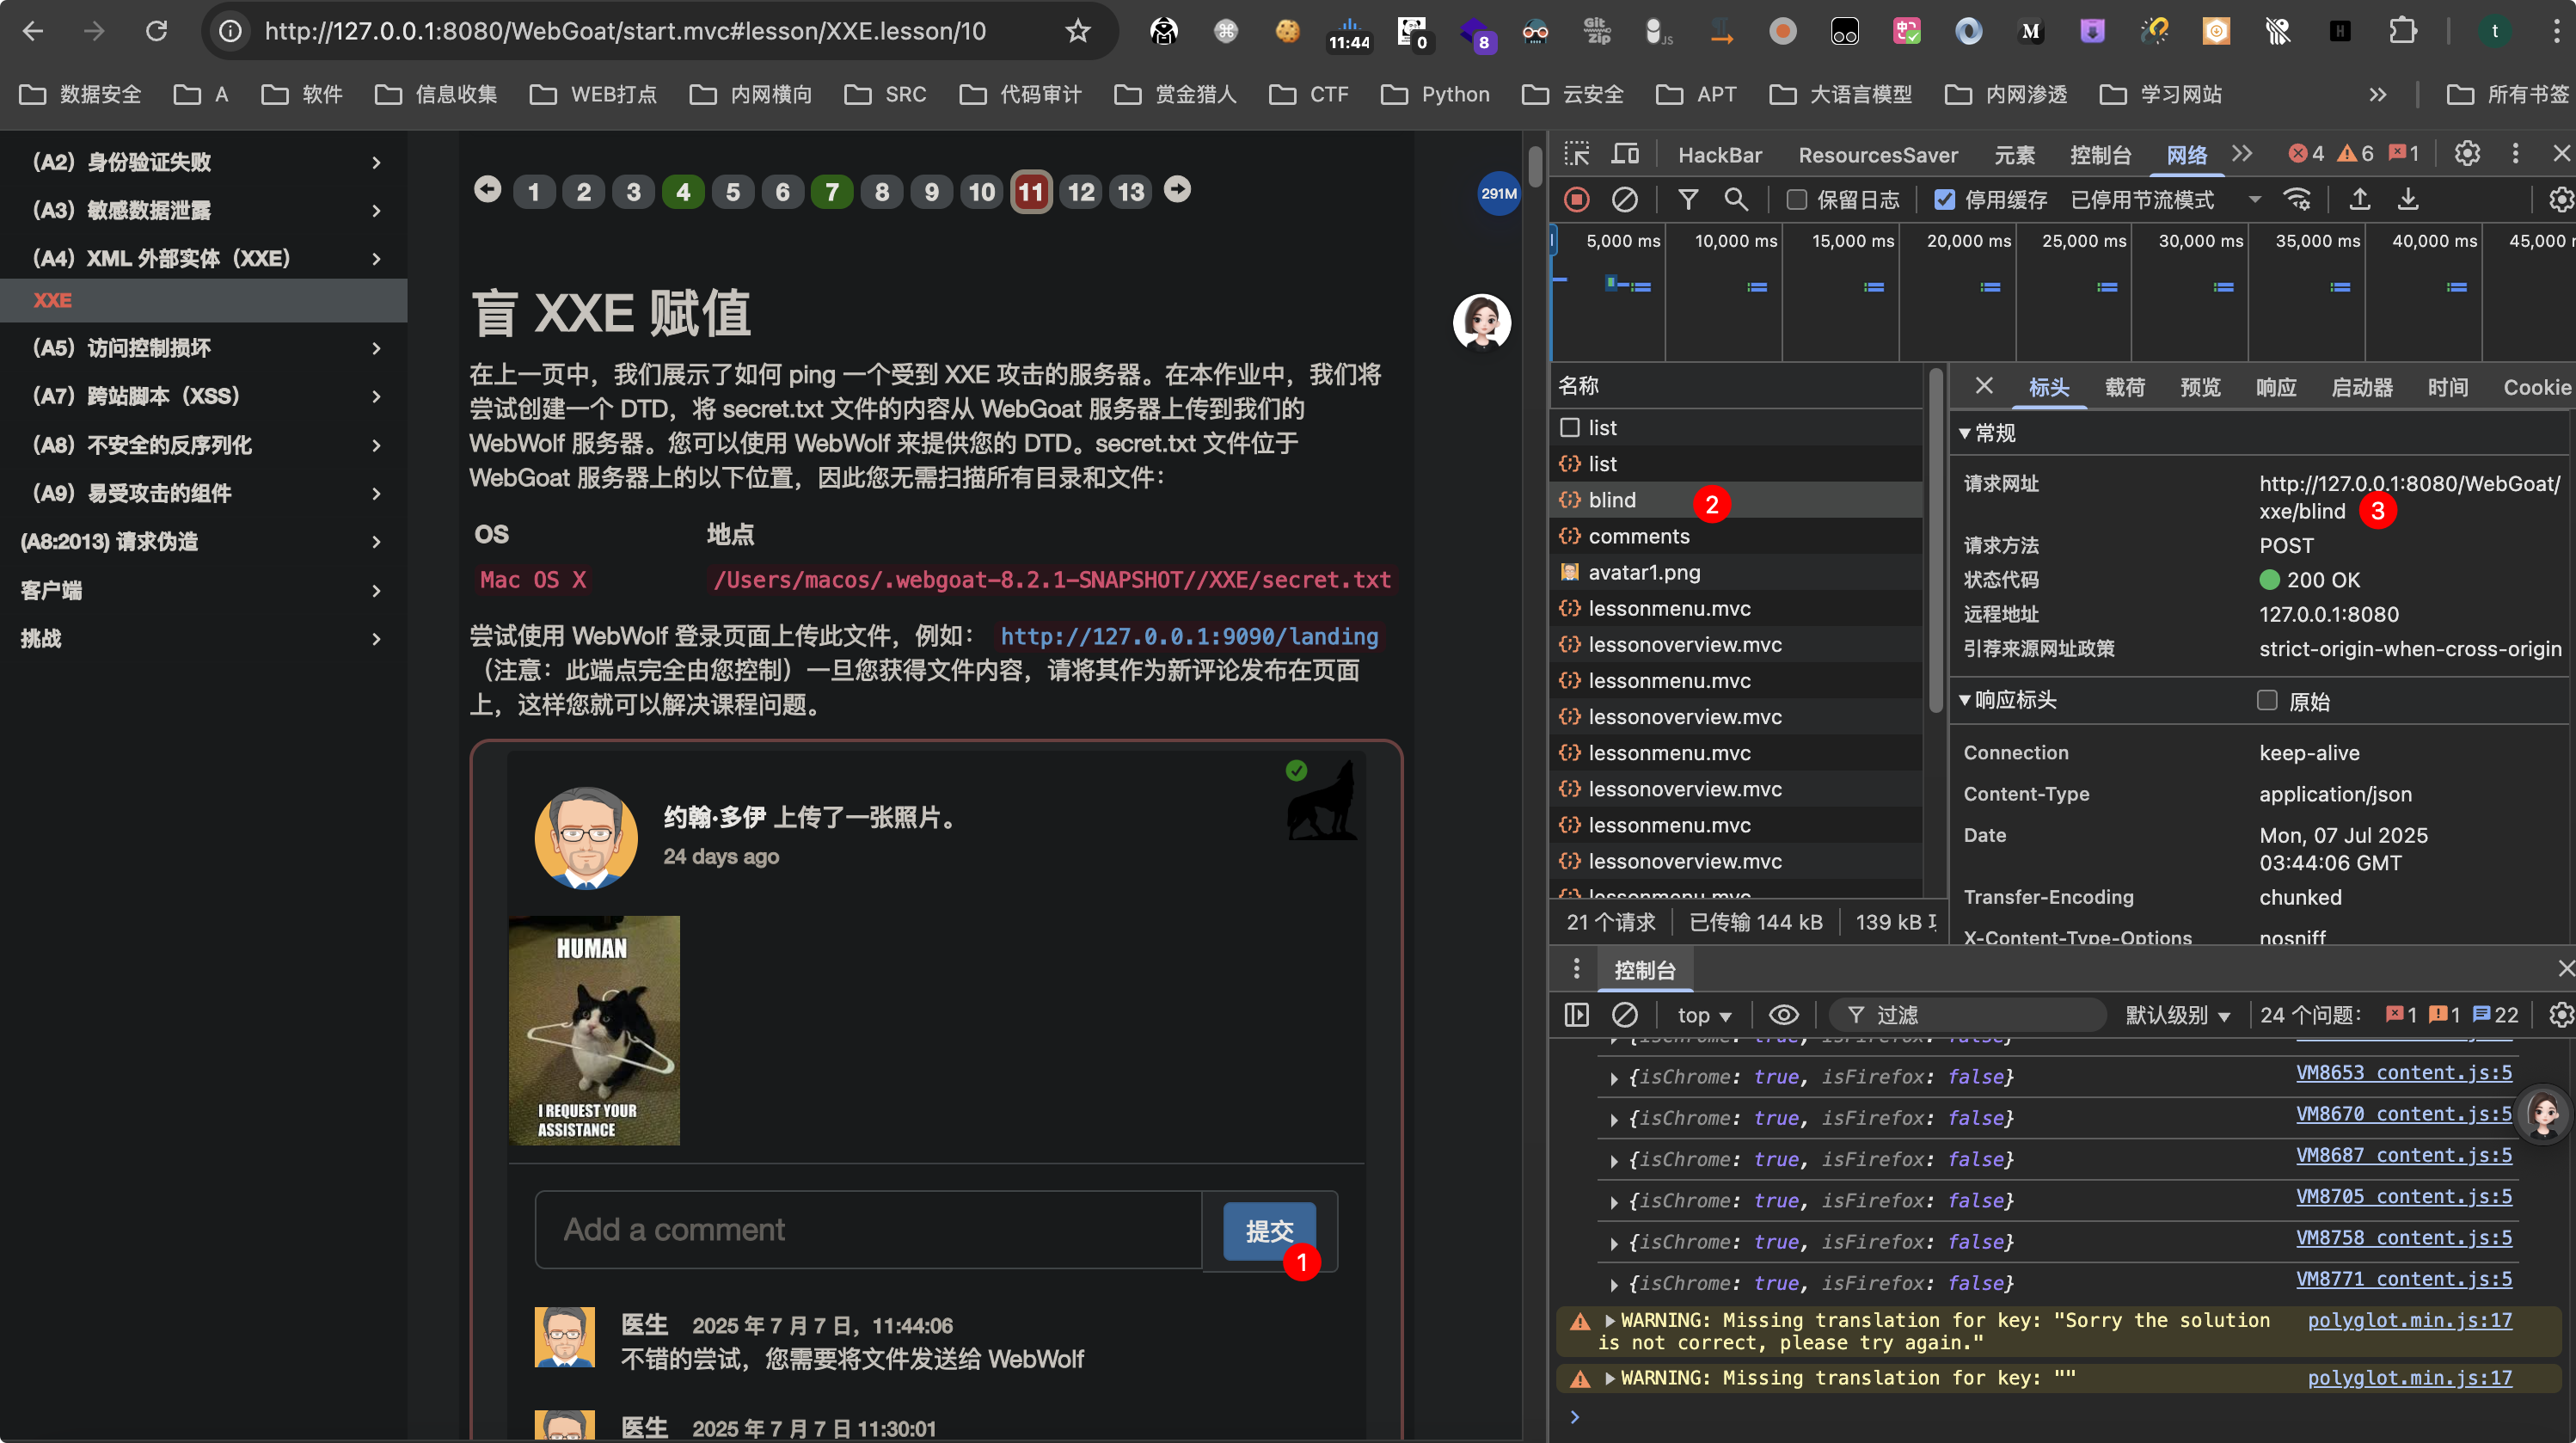
Task: Expand the A5 access control menu
Action: (204, 348)
